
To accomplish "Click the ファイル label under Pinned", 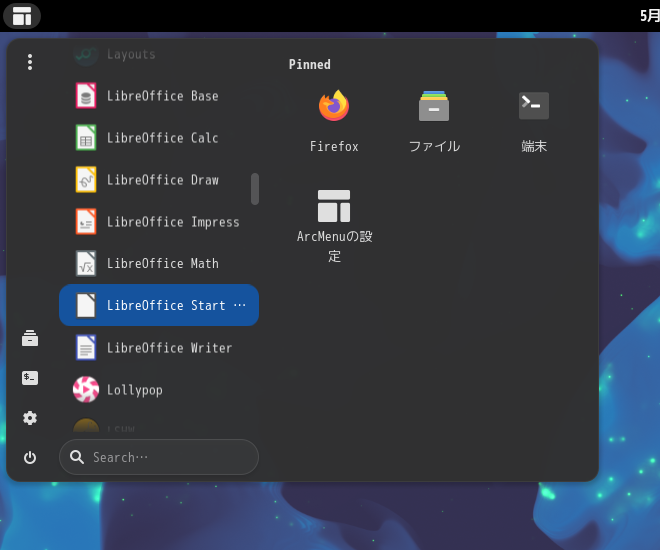I will coord(434,146).
